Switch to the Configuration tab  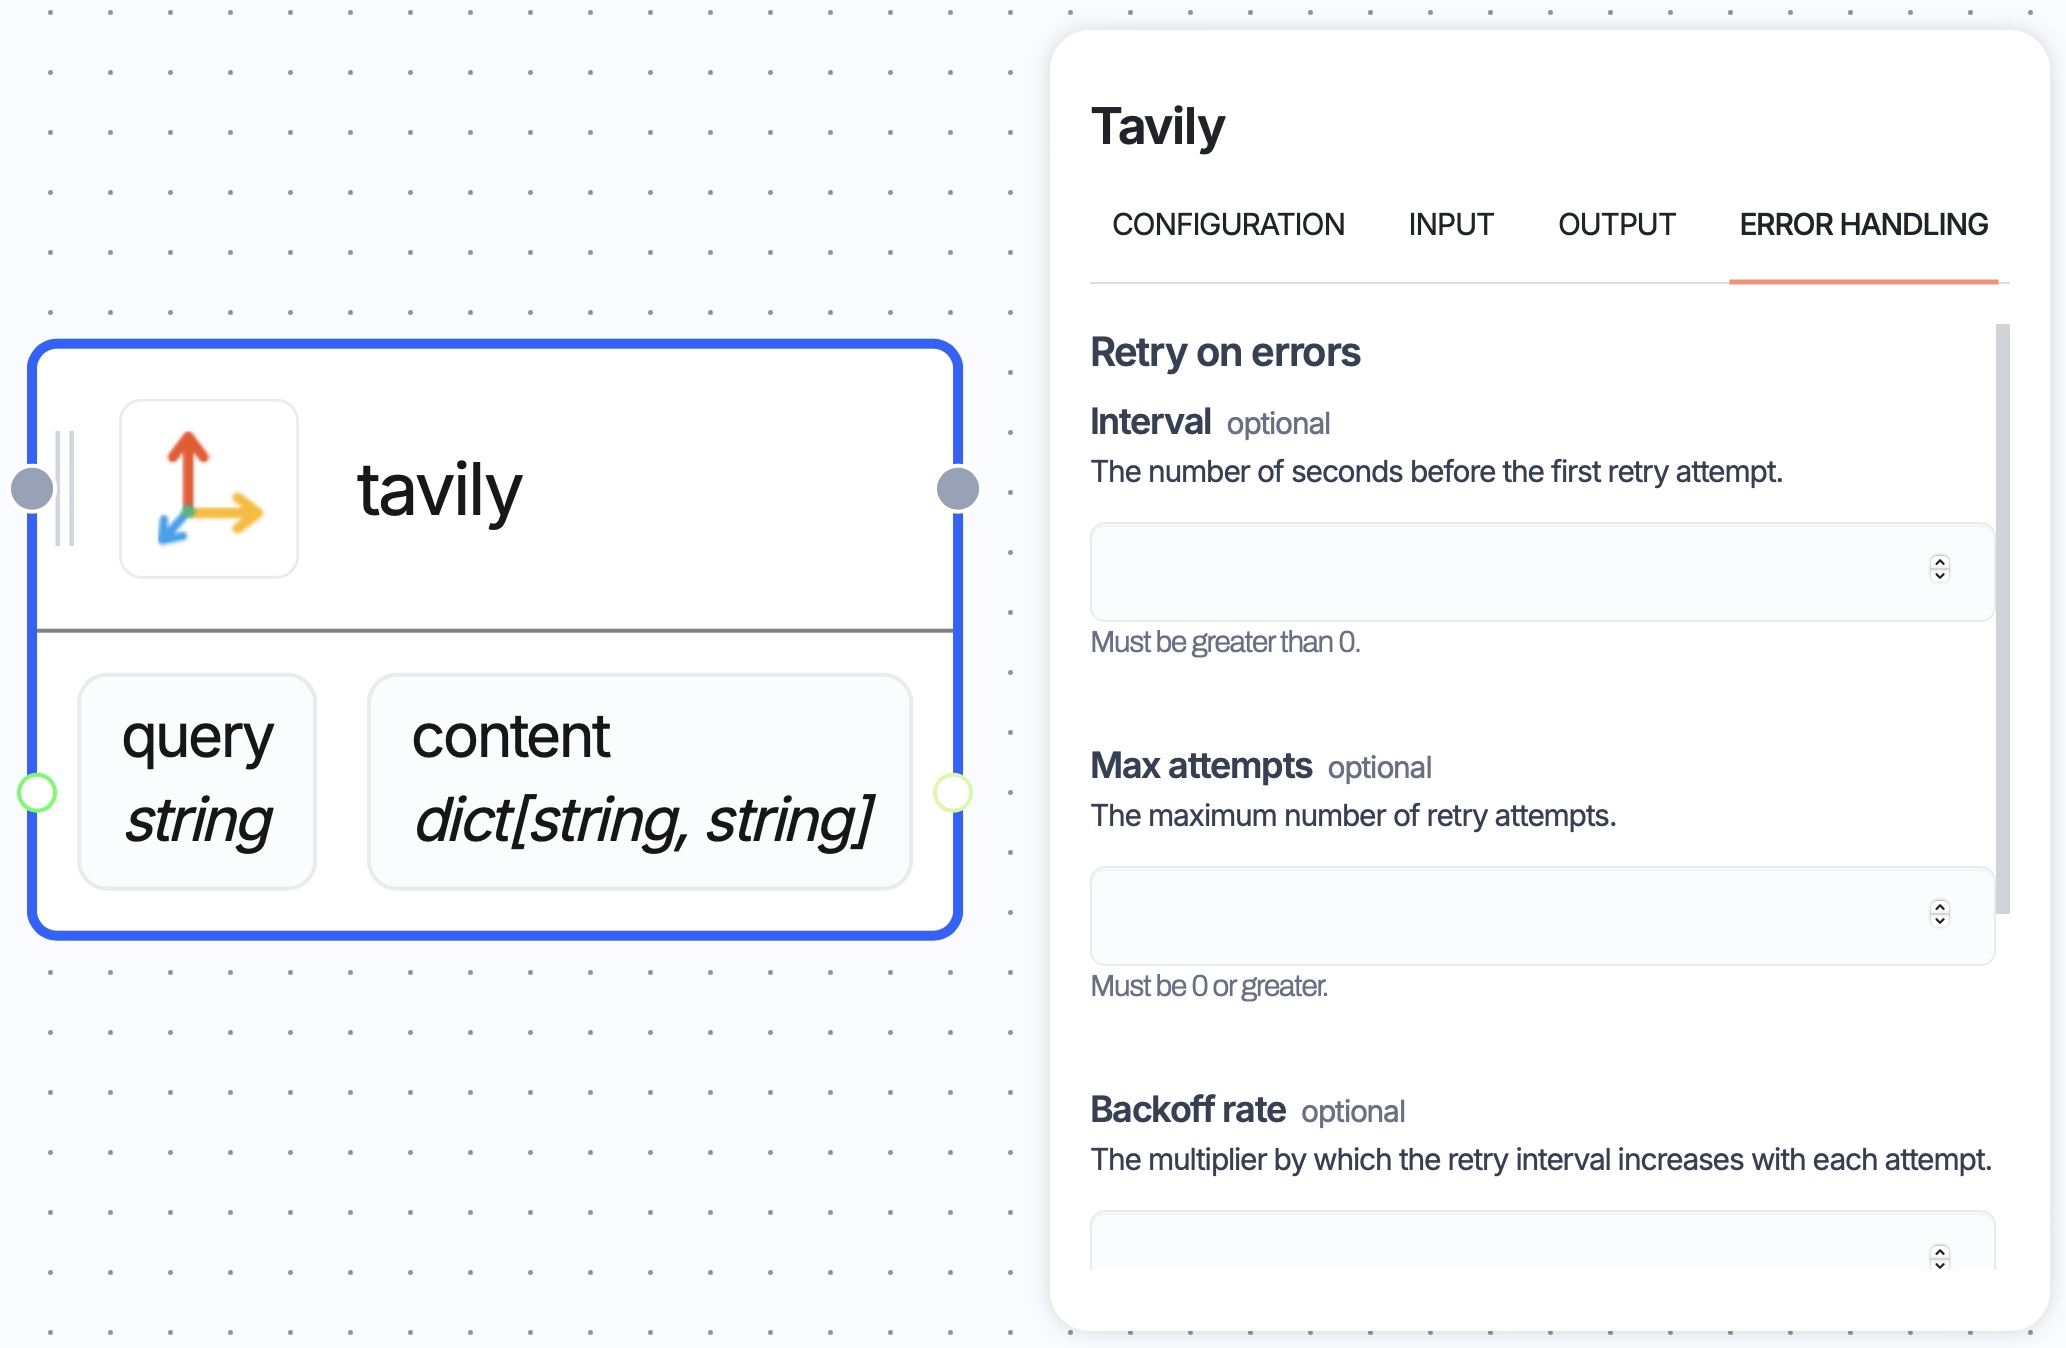[1228, 225]
